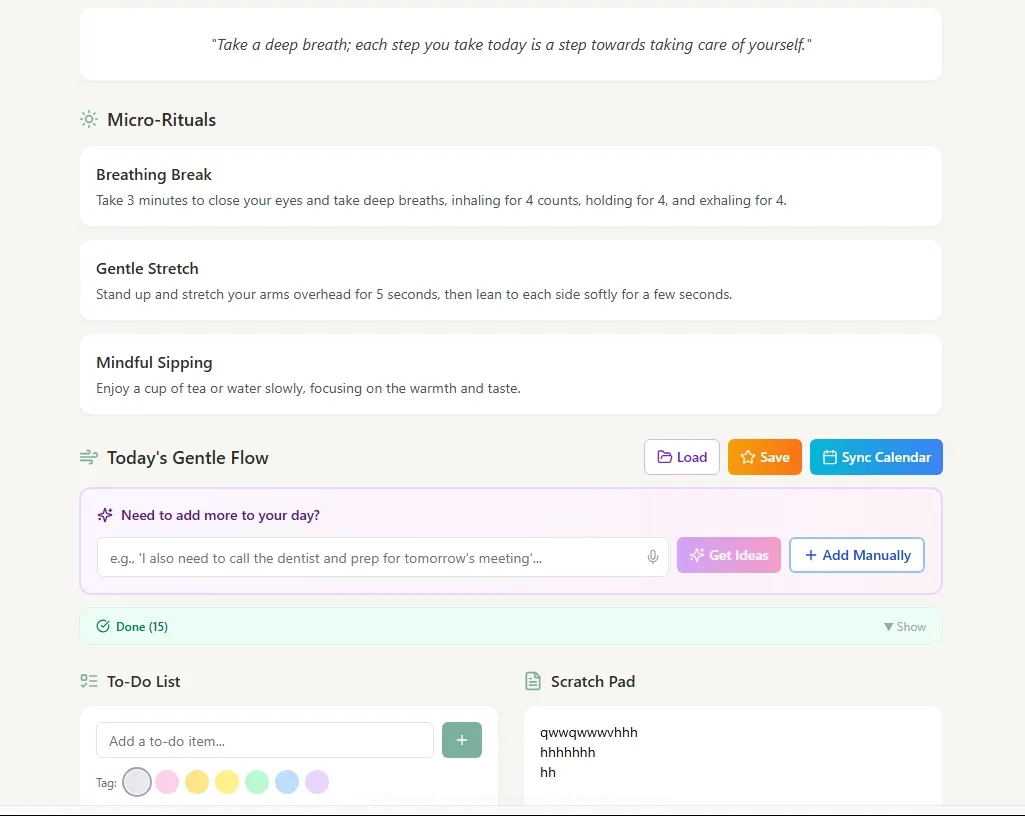Sync Calendar with the blue button

point(876,457)
